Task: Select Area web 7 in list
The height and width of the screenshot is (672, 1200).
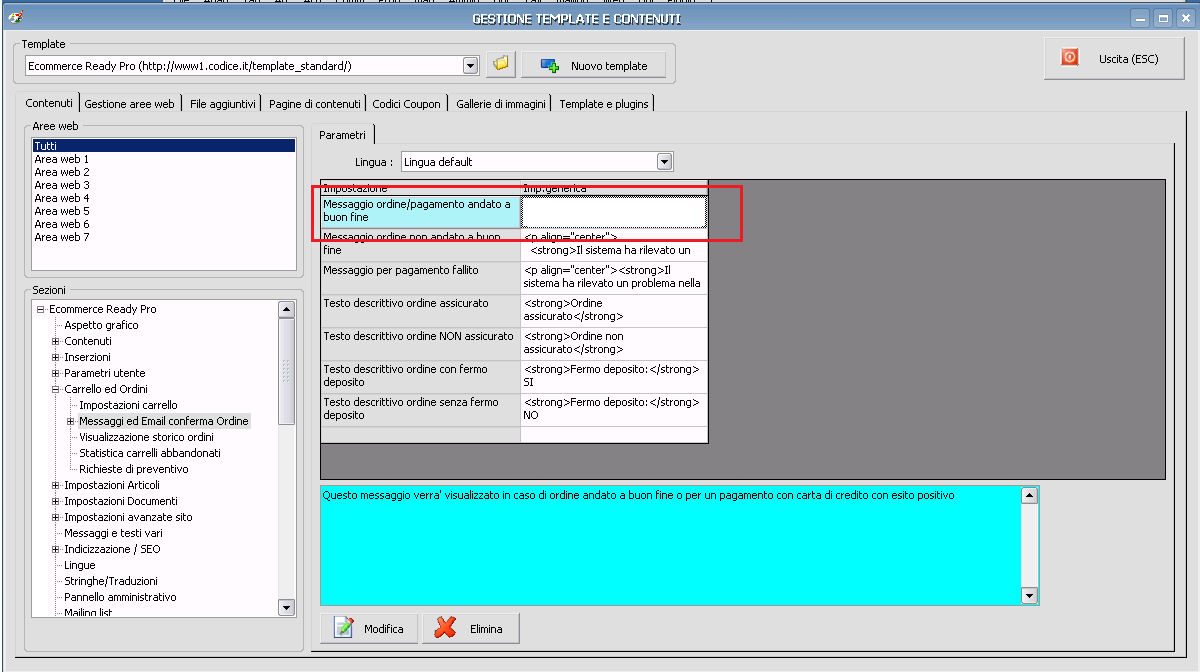Action: (61, 237)
